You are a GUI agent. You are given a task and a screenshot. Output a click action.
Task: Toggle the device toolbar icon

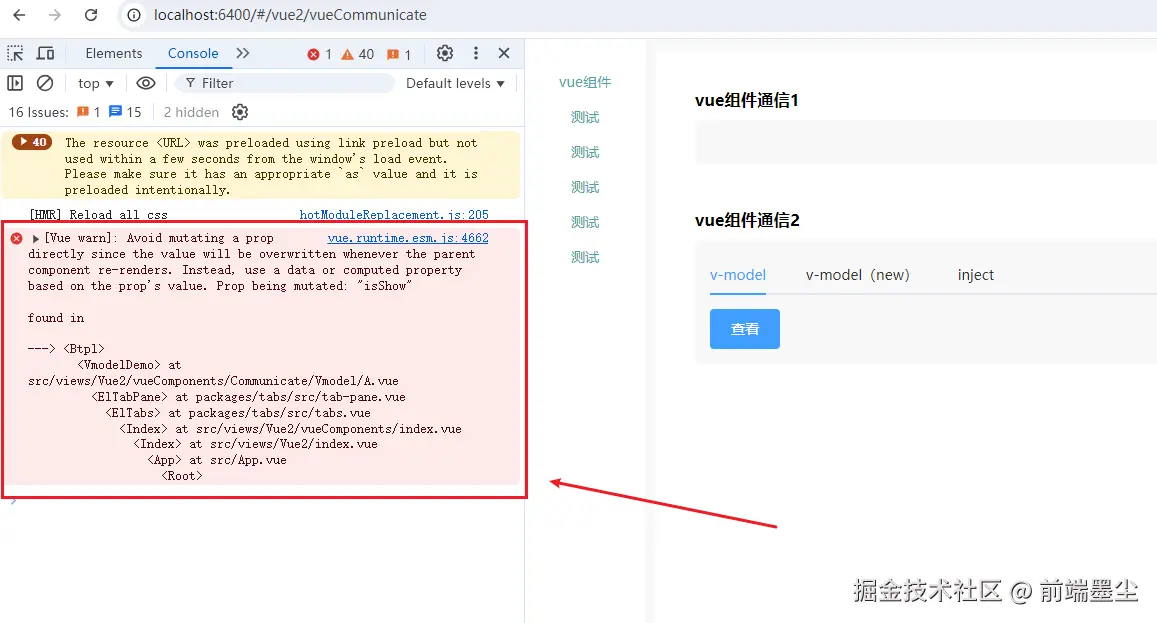click(x=46, y=53)
